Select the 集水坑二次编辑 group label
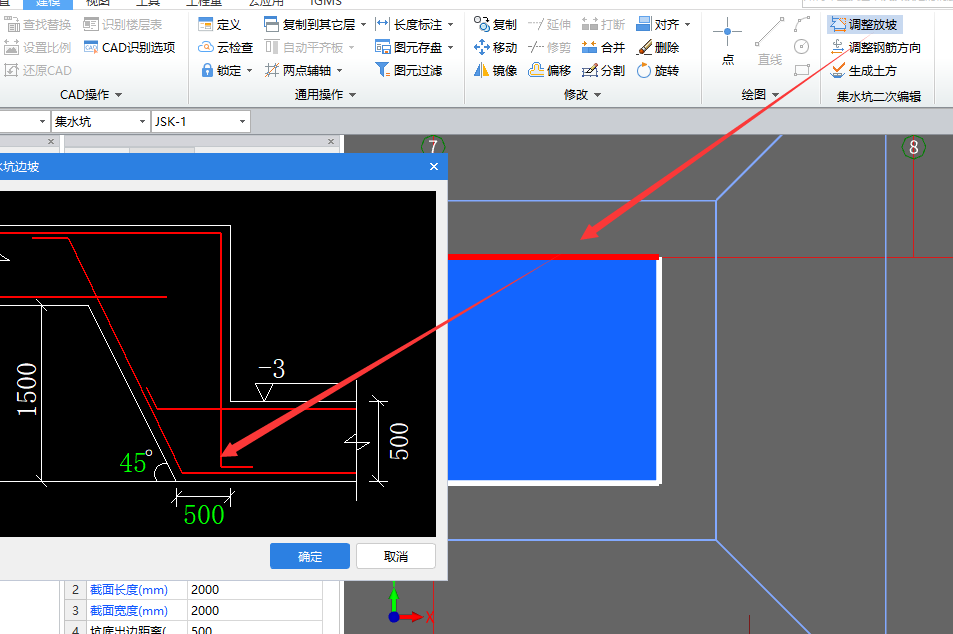The image size is (953, 634). 878,96
